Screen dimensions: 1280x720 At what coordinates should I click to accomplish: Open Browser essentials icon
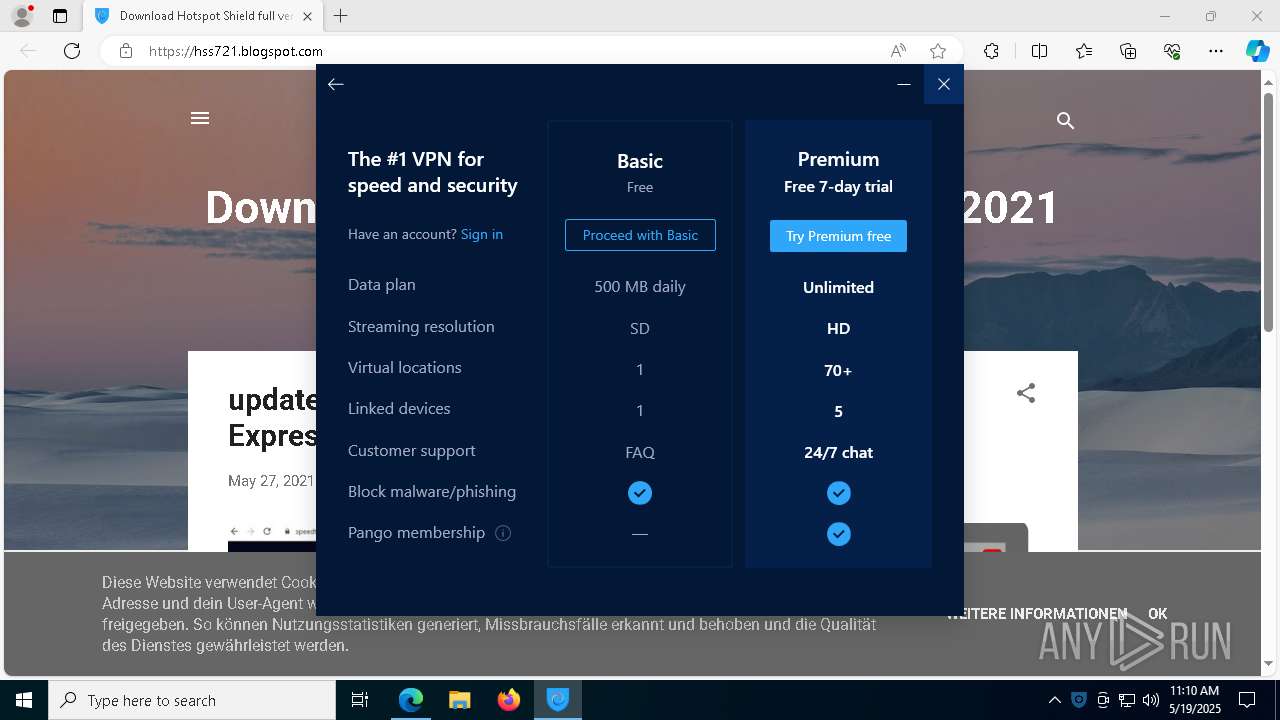tap(1172, 51)
